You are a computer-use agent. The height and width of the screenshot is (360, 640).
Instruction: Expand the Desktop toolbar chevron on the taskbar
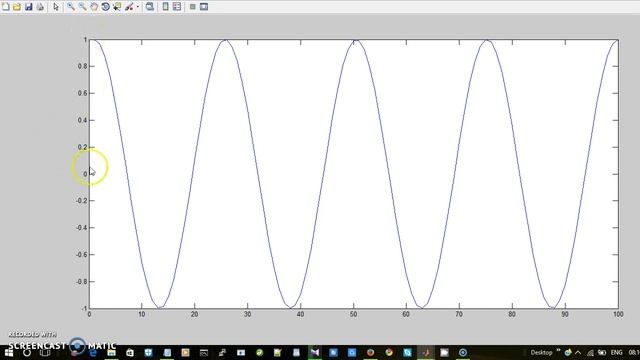(x=558, y=351)
